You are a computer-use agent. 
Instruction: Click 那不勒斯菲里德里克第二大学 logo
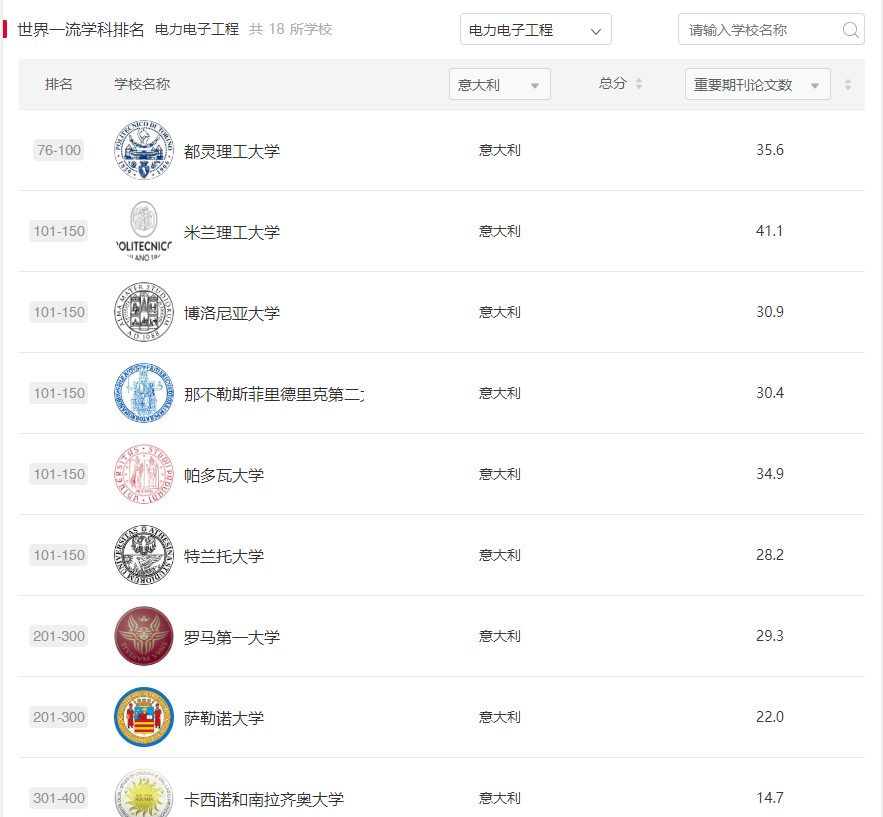click(144, 393)
